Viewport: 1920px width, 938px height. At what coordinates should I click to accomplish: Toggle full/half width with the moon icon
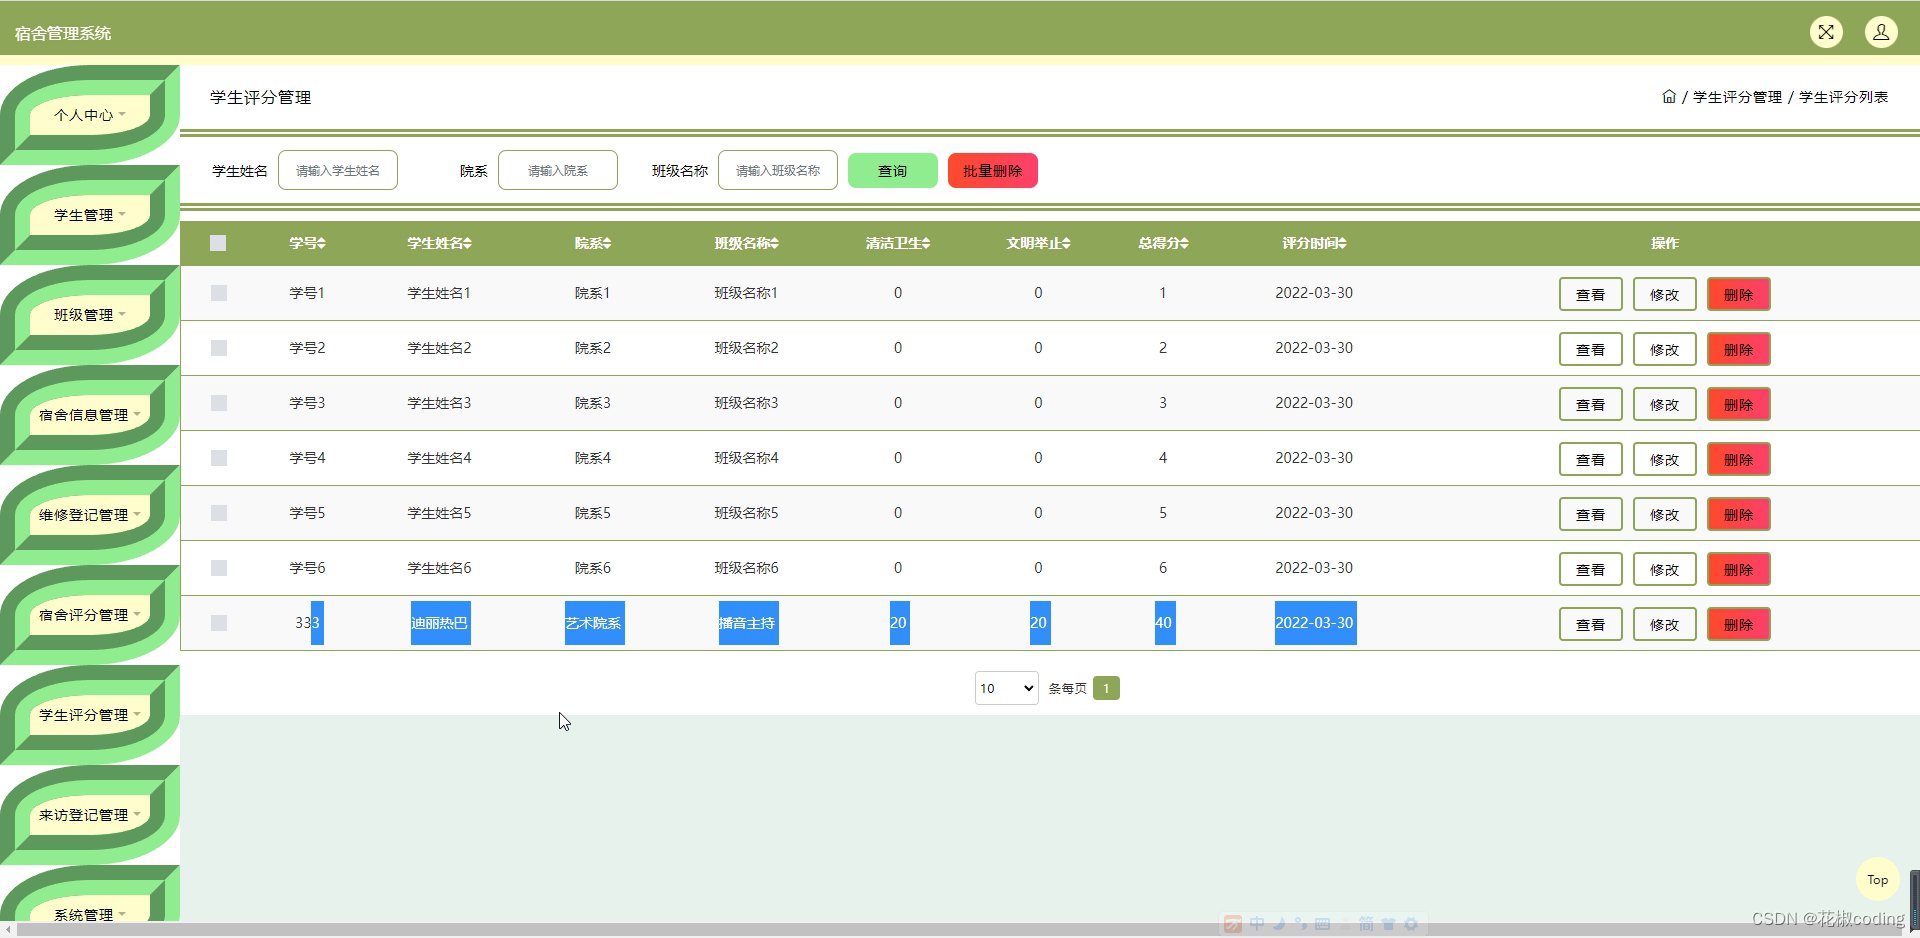(x=1279, y=924)
